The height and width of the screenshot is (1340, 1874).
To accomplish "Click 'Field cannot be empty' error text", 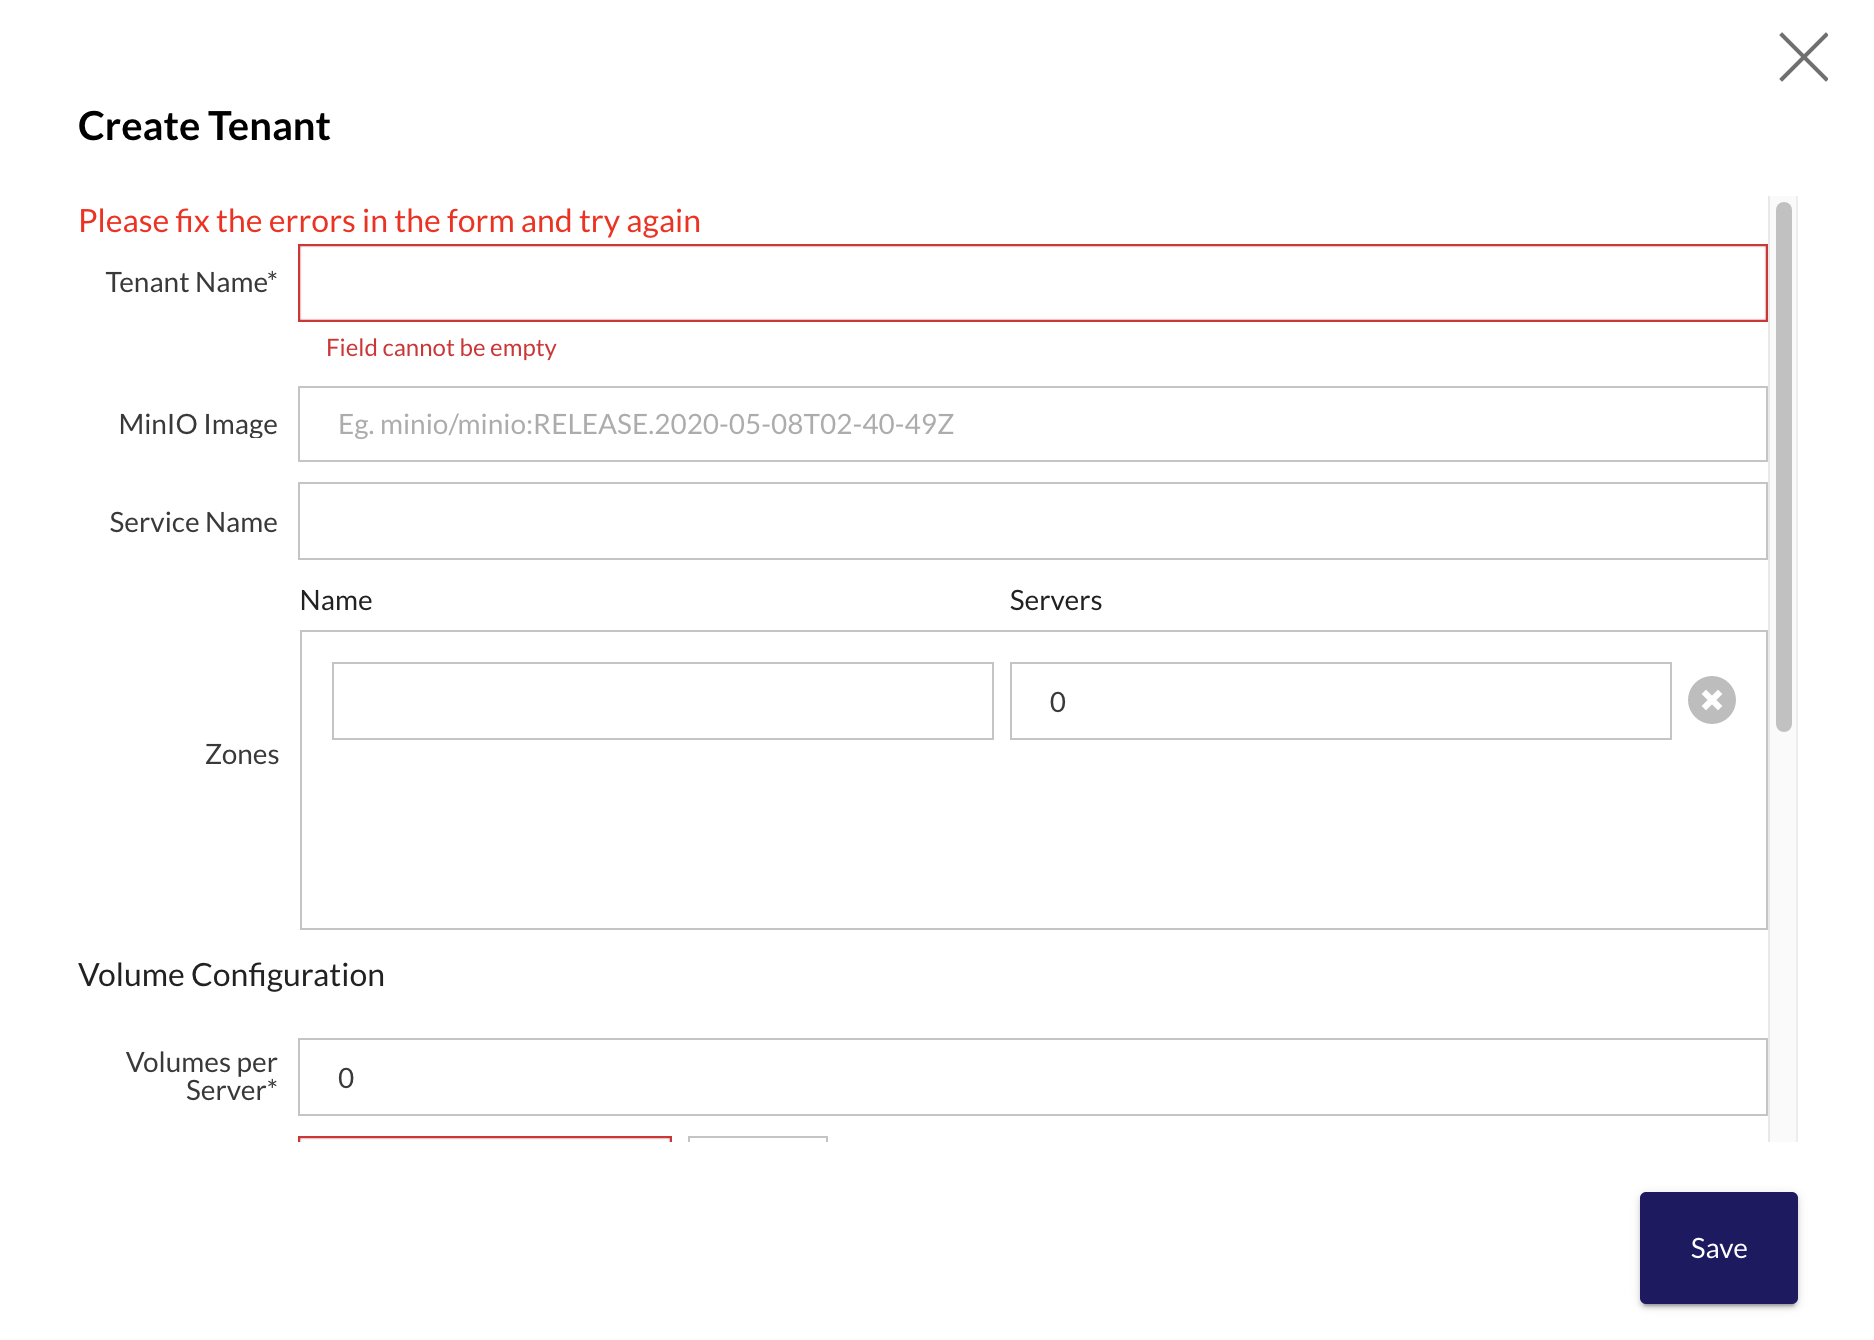I will (x=441, y=348).
